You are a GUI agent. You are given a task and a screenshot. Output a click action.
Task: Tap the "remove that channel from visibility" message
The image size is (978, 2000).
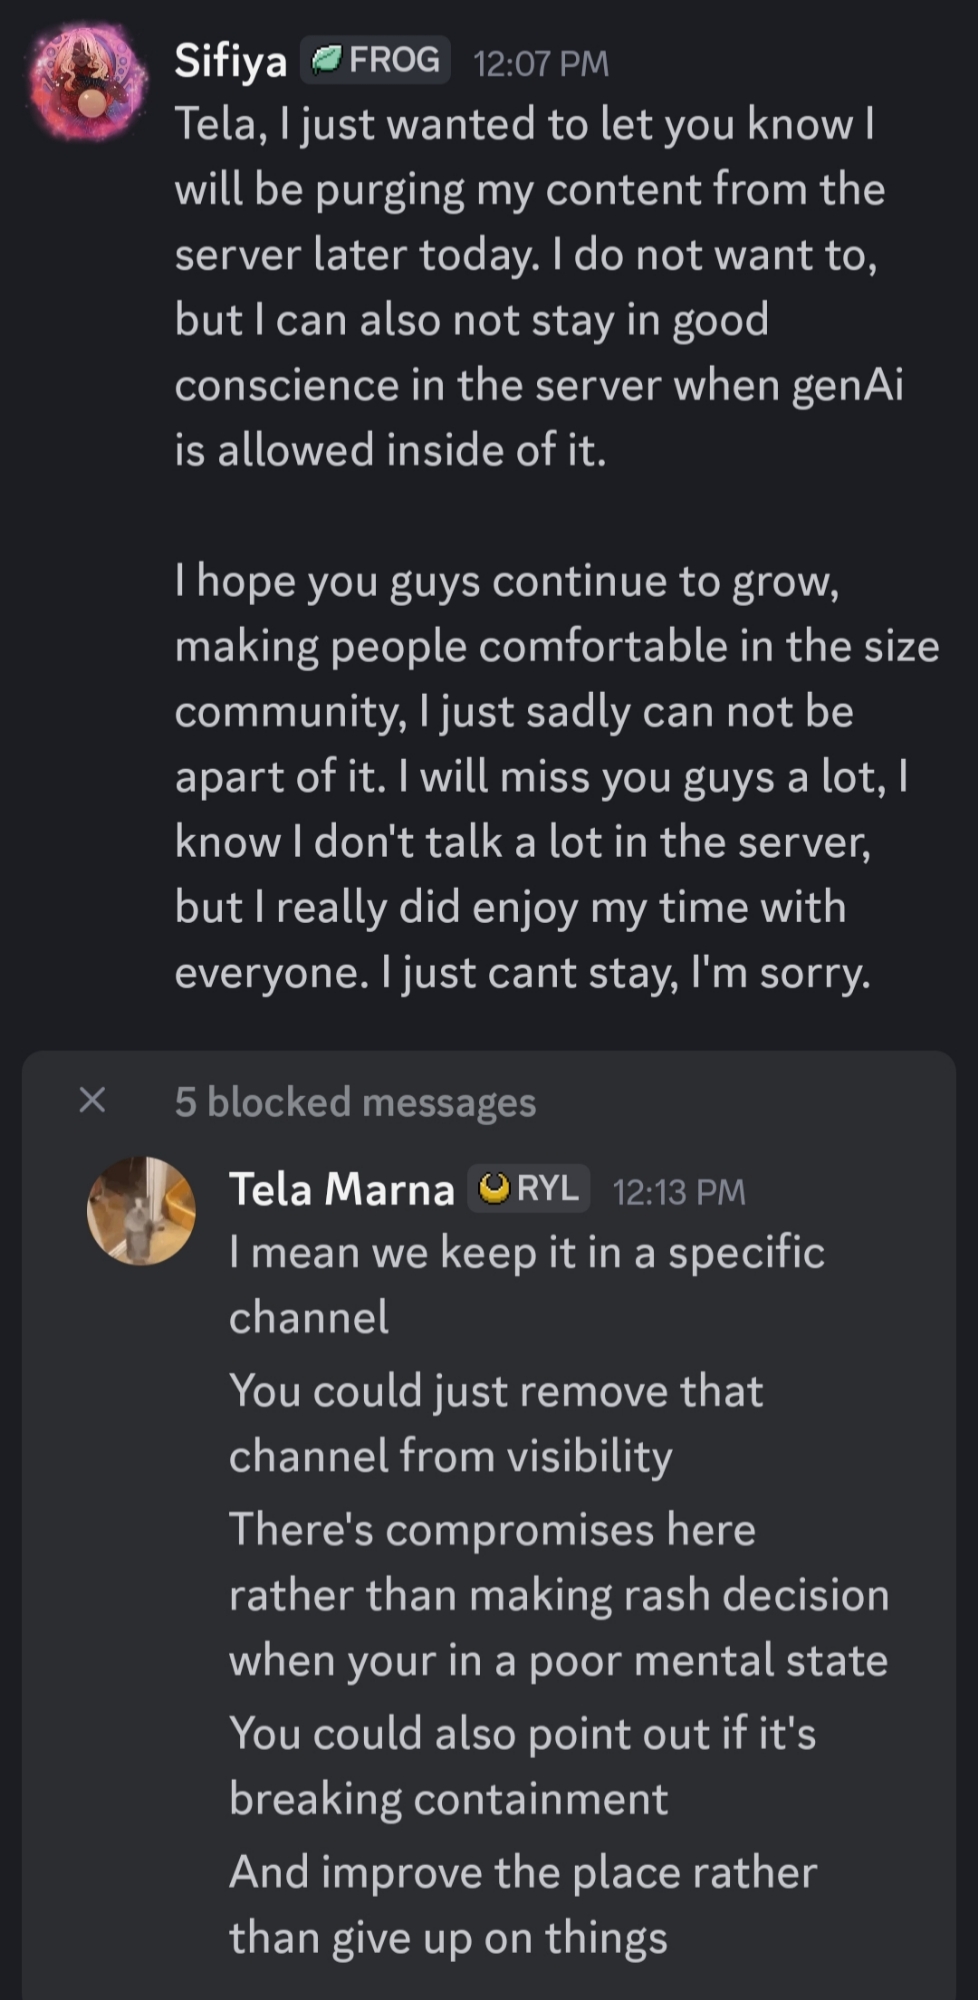pos(496,1423)
